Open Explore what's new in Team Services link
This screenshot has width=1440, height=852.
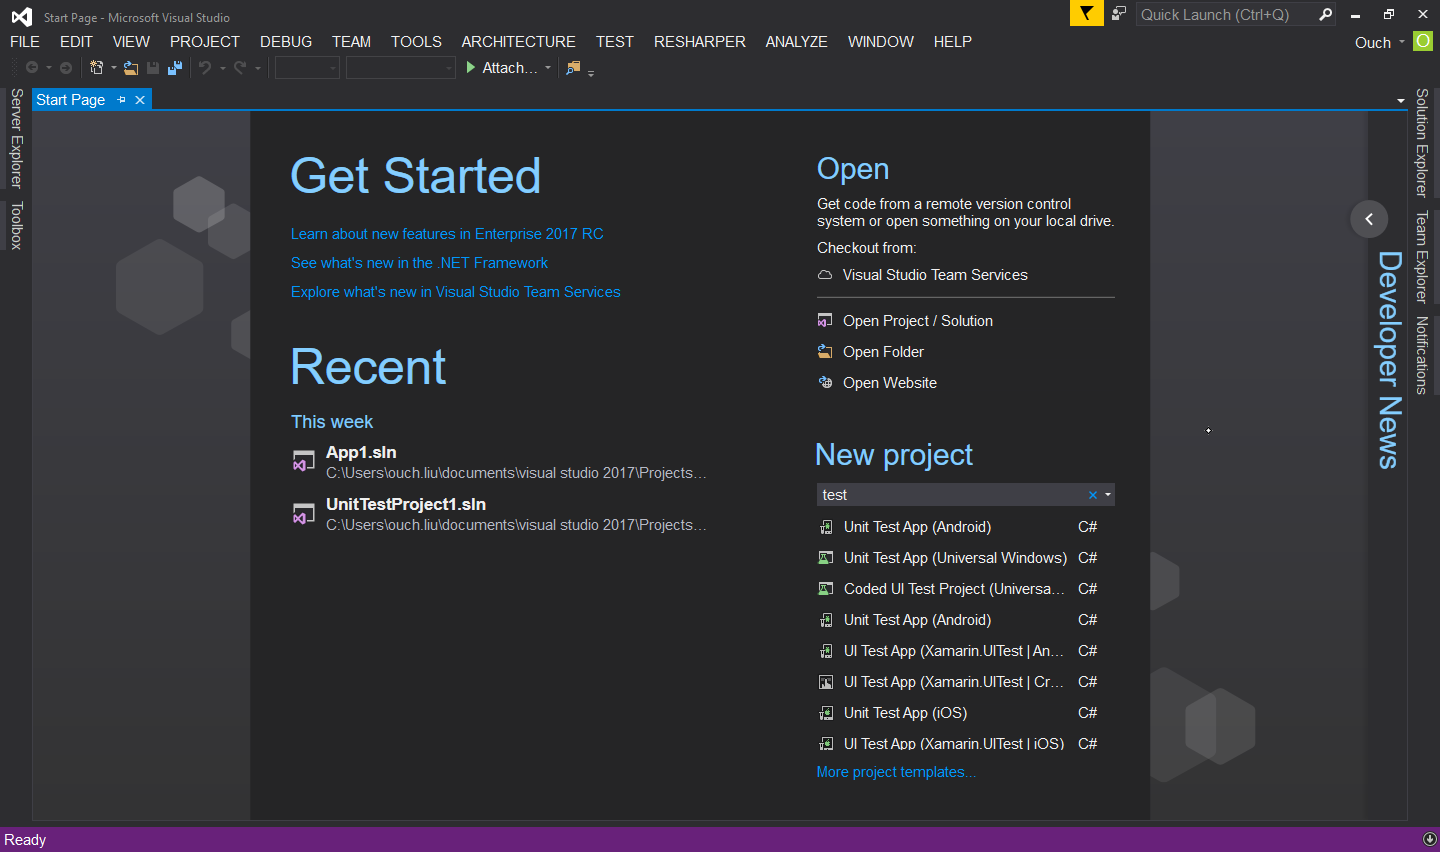(455, 292)
